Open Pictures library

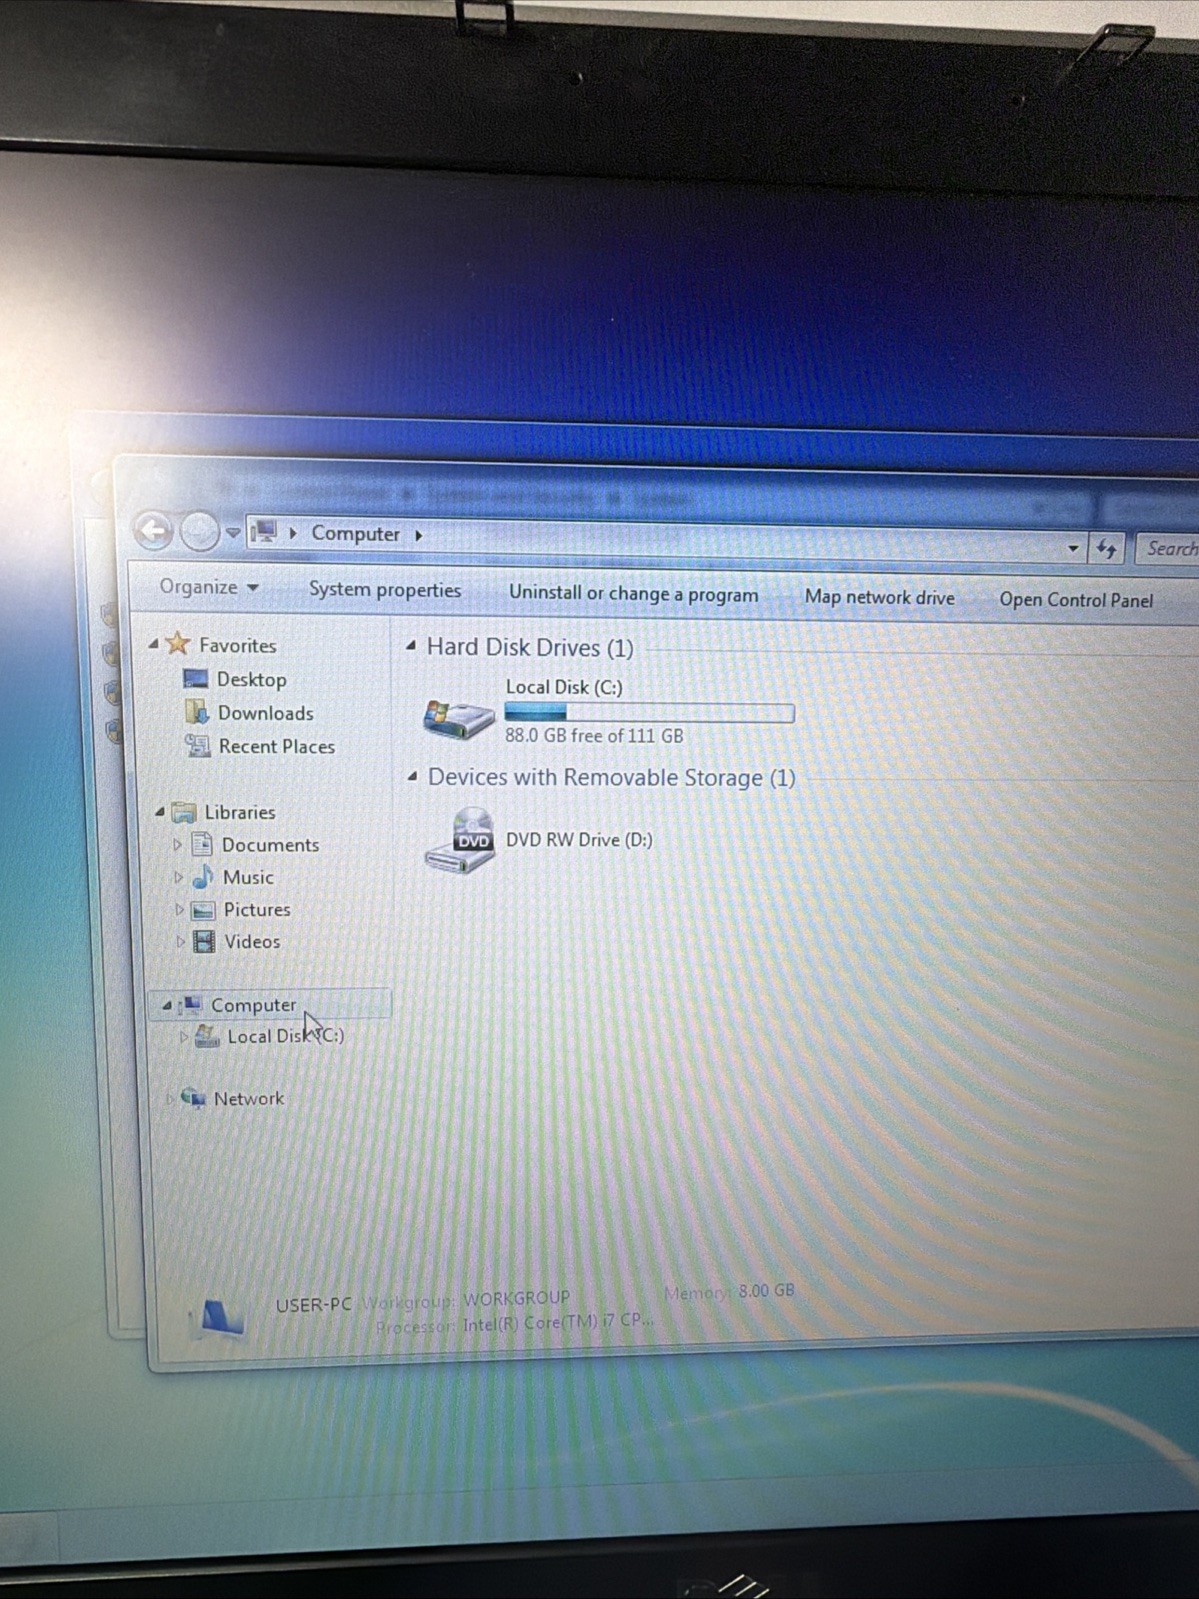[257, 910]
